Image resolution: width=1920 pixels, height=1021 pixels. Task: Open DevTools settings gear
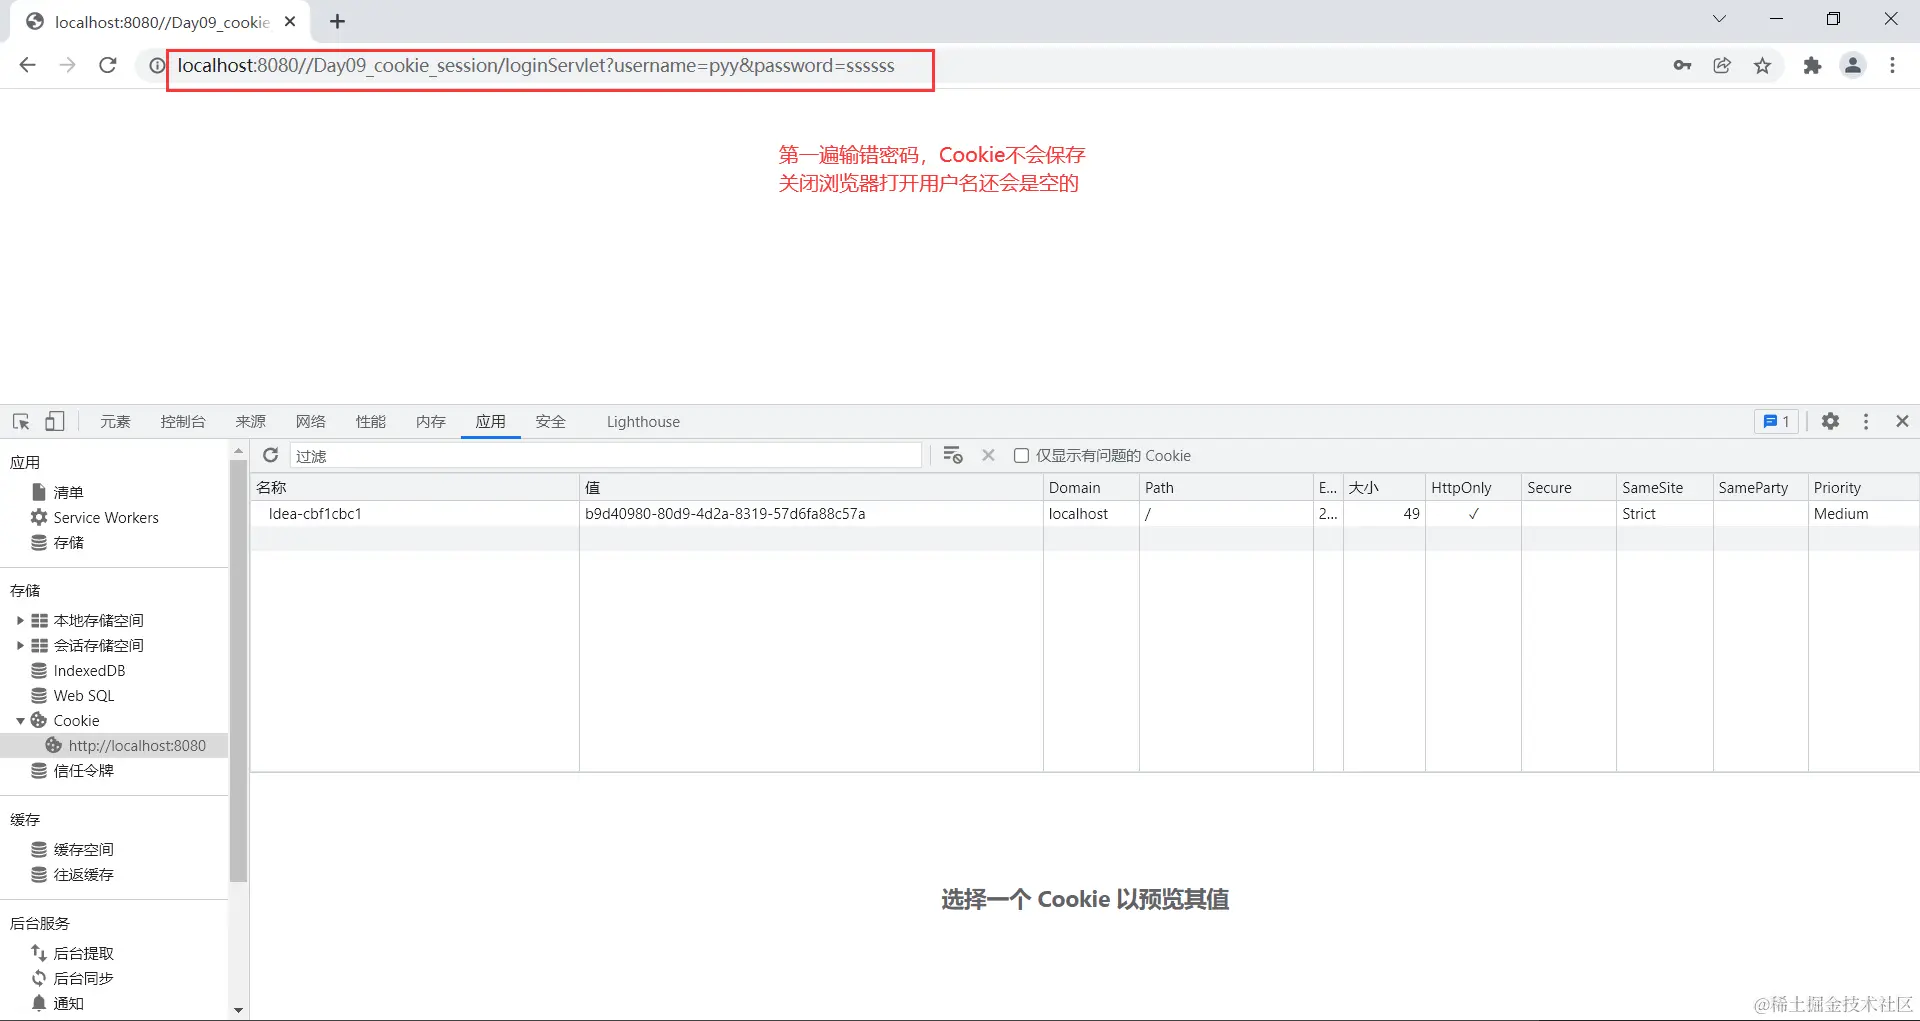tap(1830, 421)
